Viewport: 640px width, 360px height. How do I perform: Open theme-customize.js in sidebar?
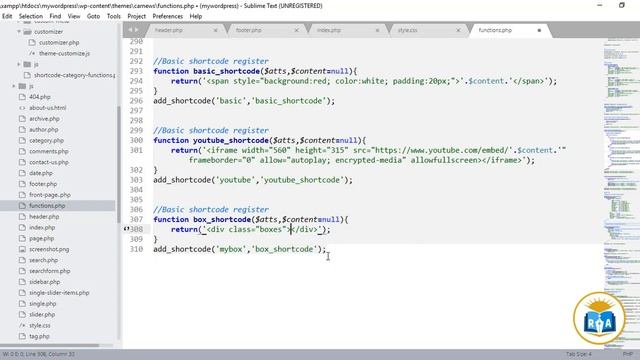pyautogui.click(x=64, y=53)
